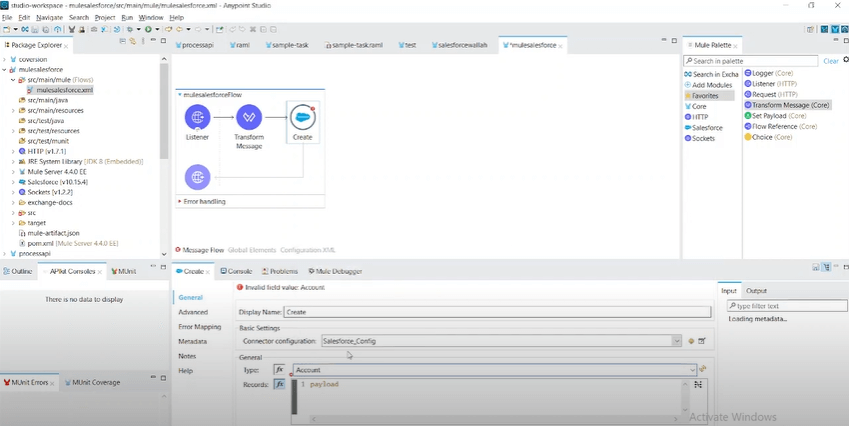
Task: Switch to the Mule Debugger tab
Action: click(335, 271)
